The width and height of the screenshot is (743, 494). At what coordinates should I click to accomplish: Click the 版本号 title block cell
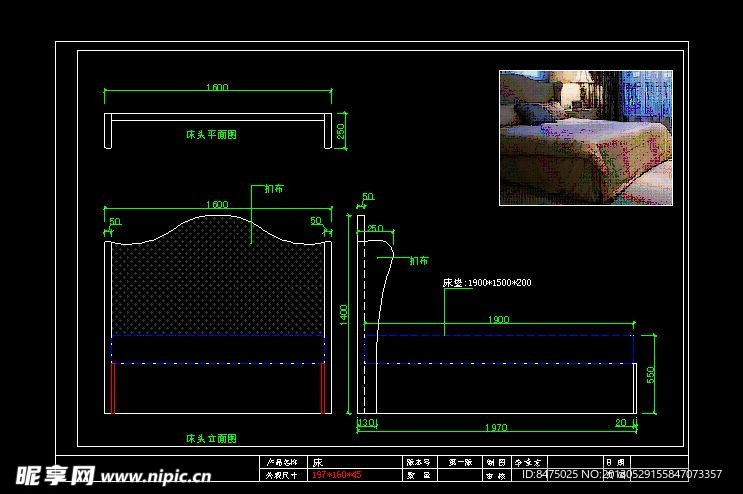(x=418, y=462)
